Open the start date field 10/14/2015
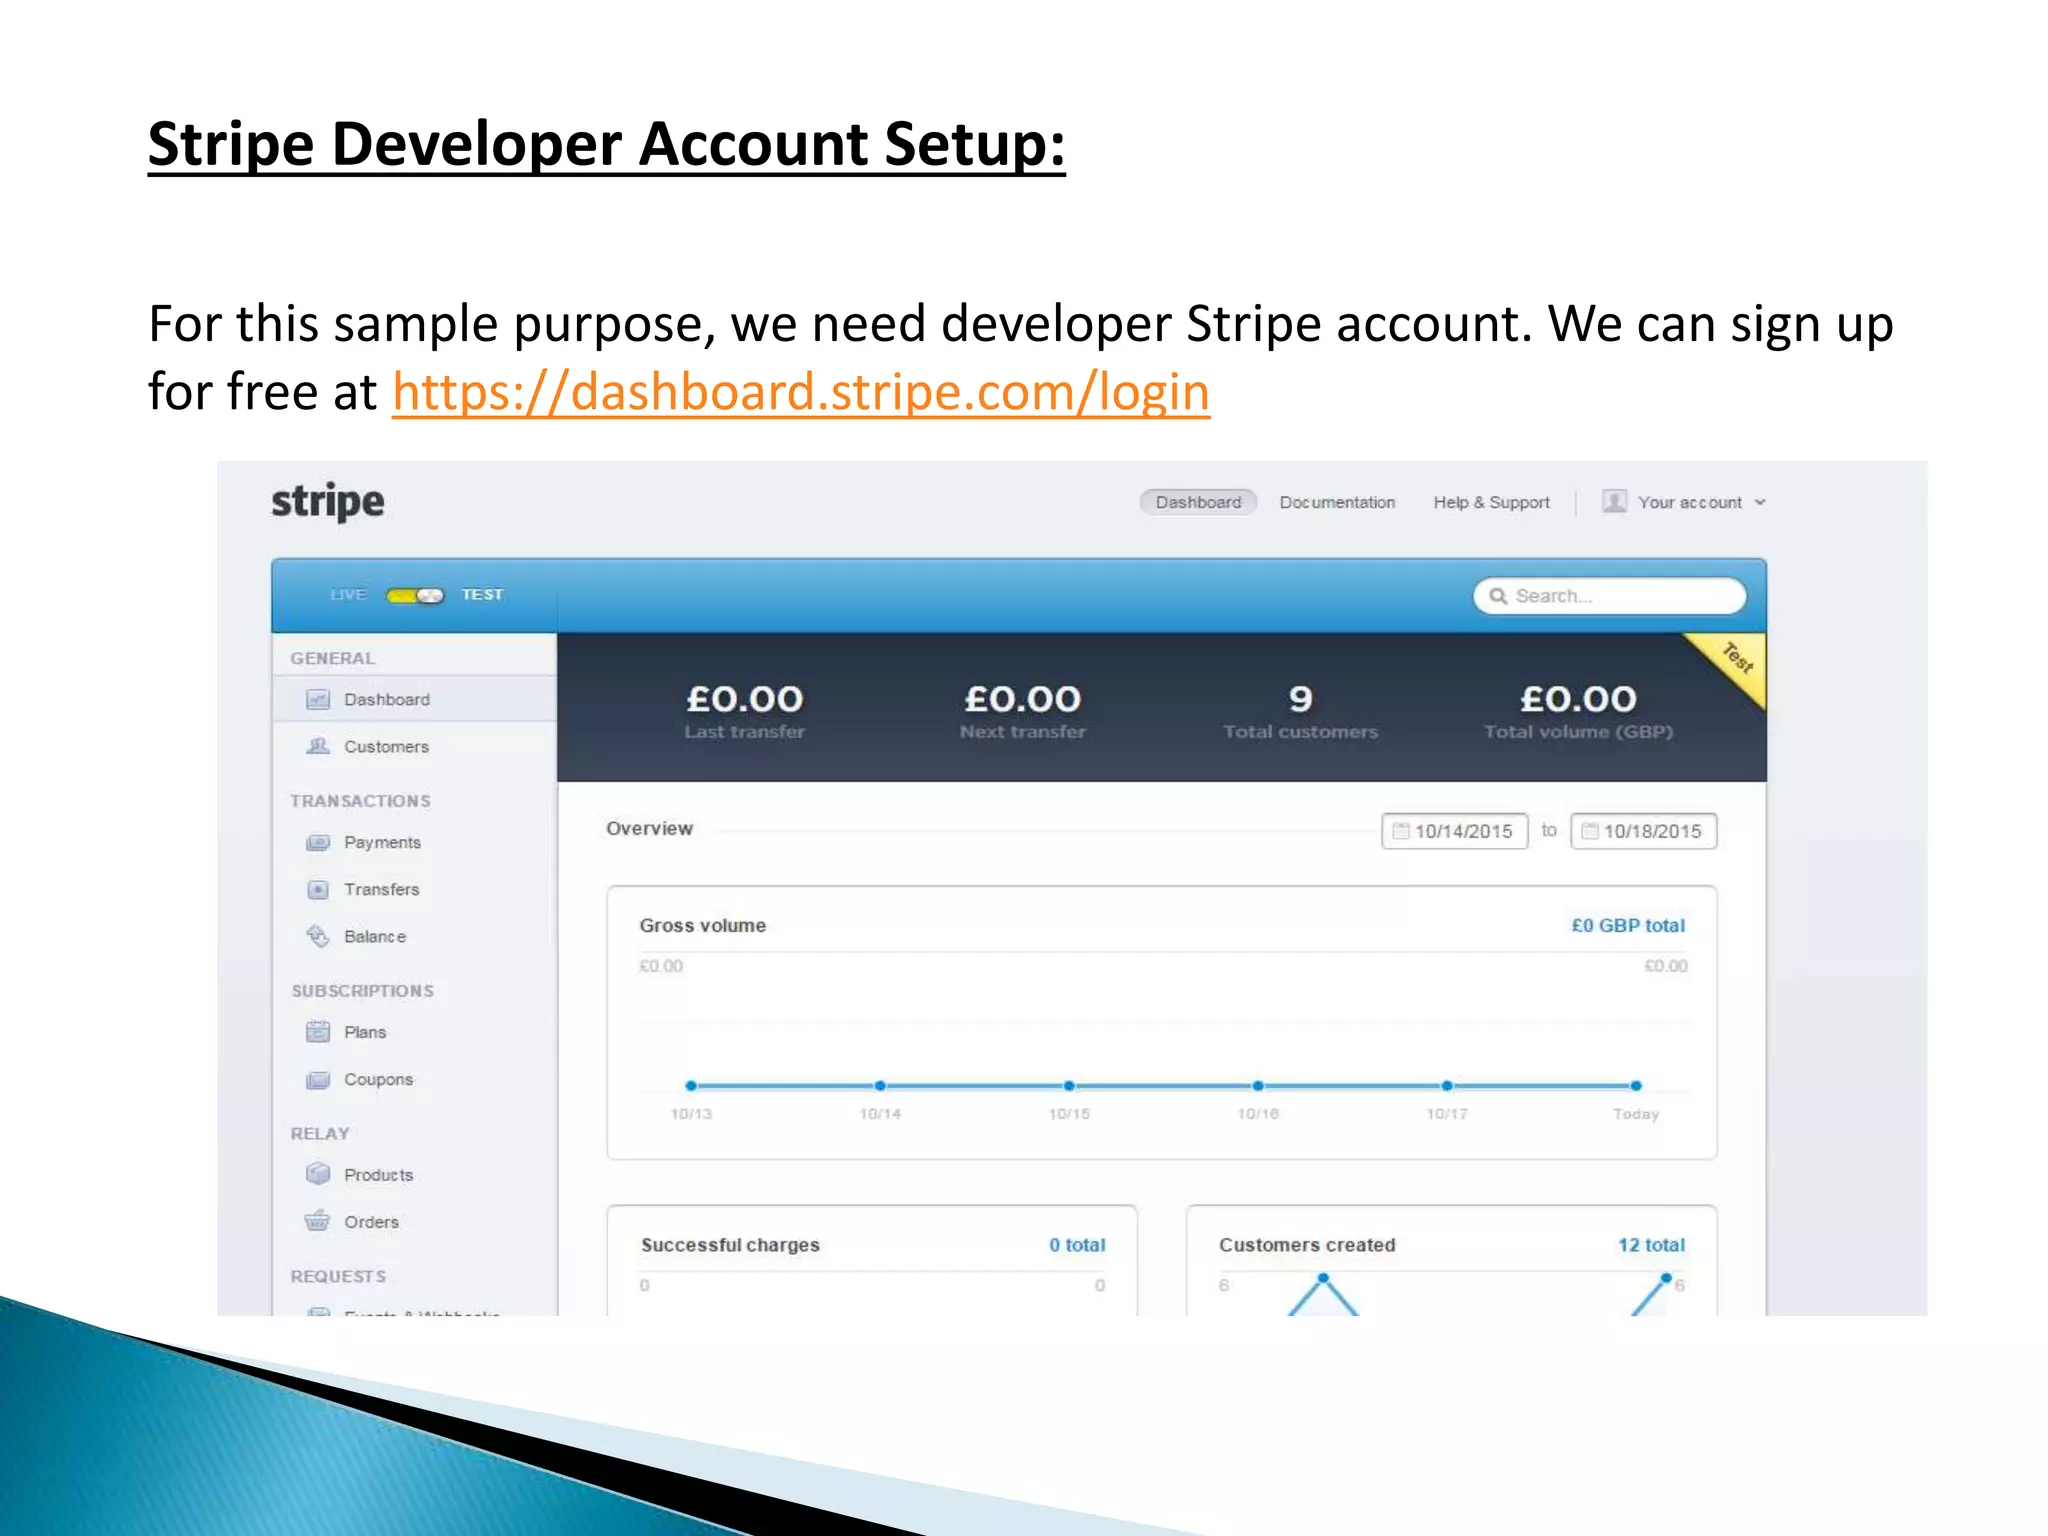Viewport: 2048px width, 1536px height. point(1455,831)
